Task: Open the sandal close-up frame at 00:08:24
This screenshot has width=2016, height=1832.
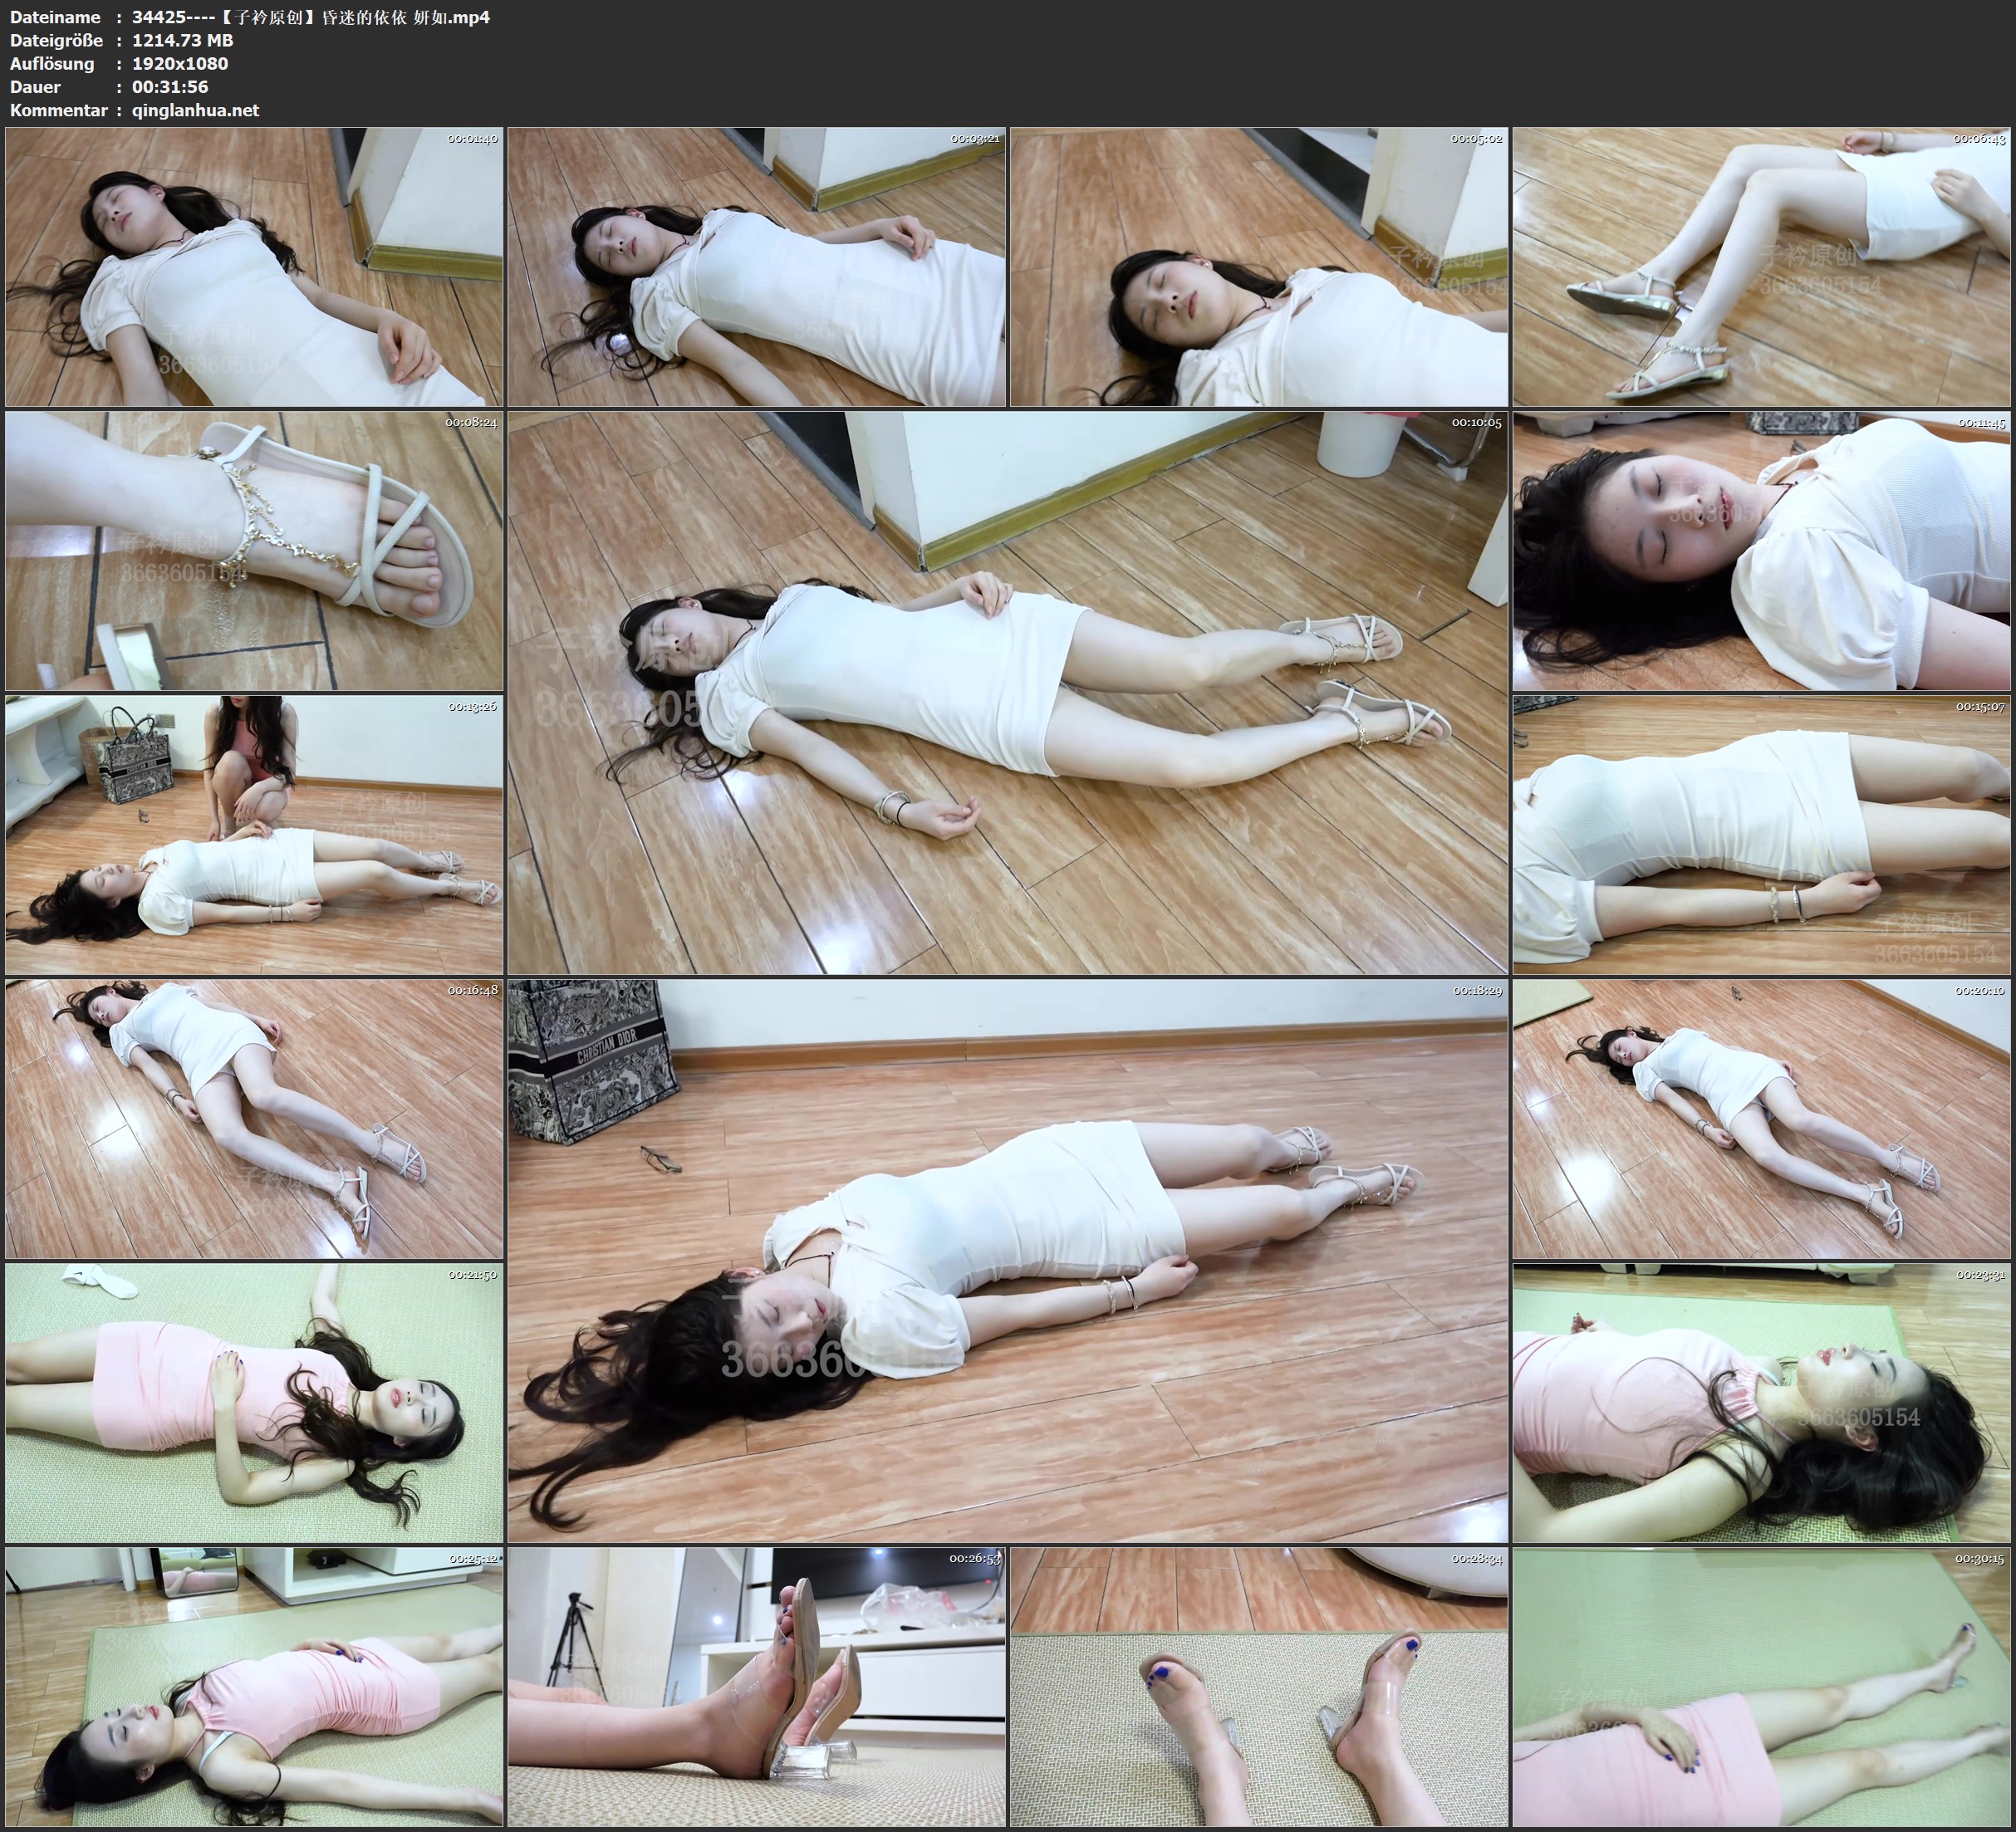Action: [x=254, y=551]
